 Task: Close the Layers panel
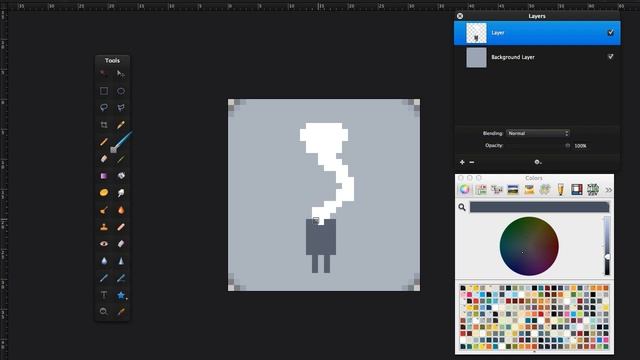point(460,16)
